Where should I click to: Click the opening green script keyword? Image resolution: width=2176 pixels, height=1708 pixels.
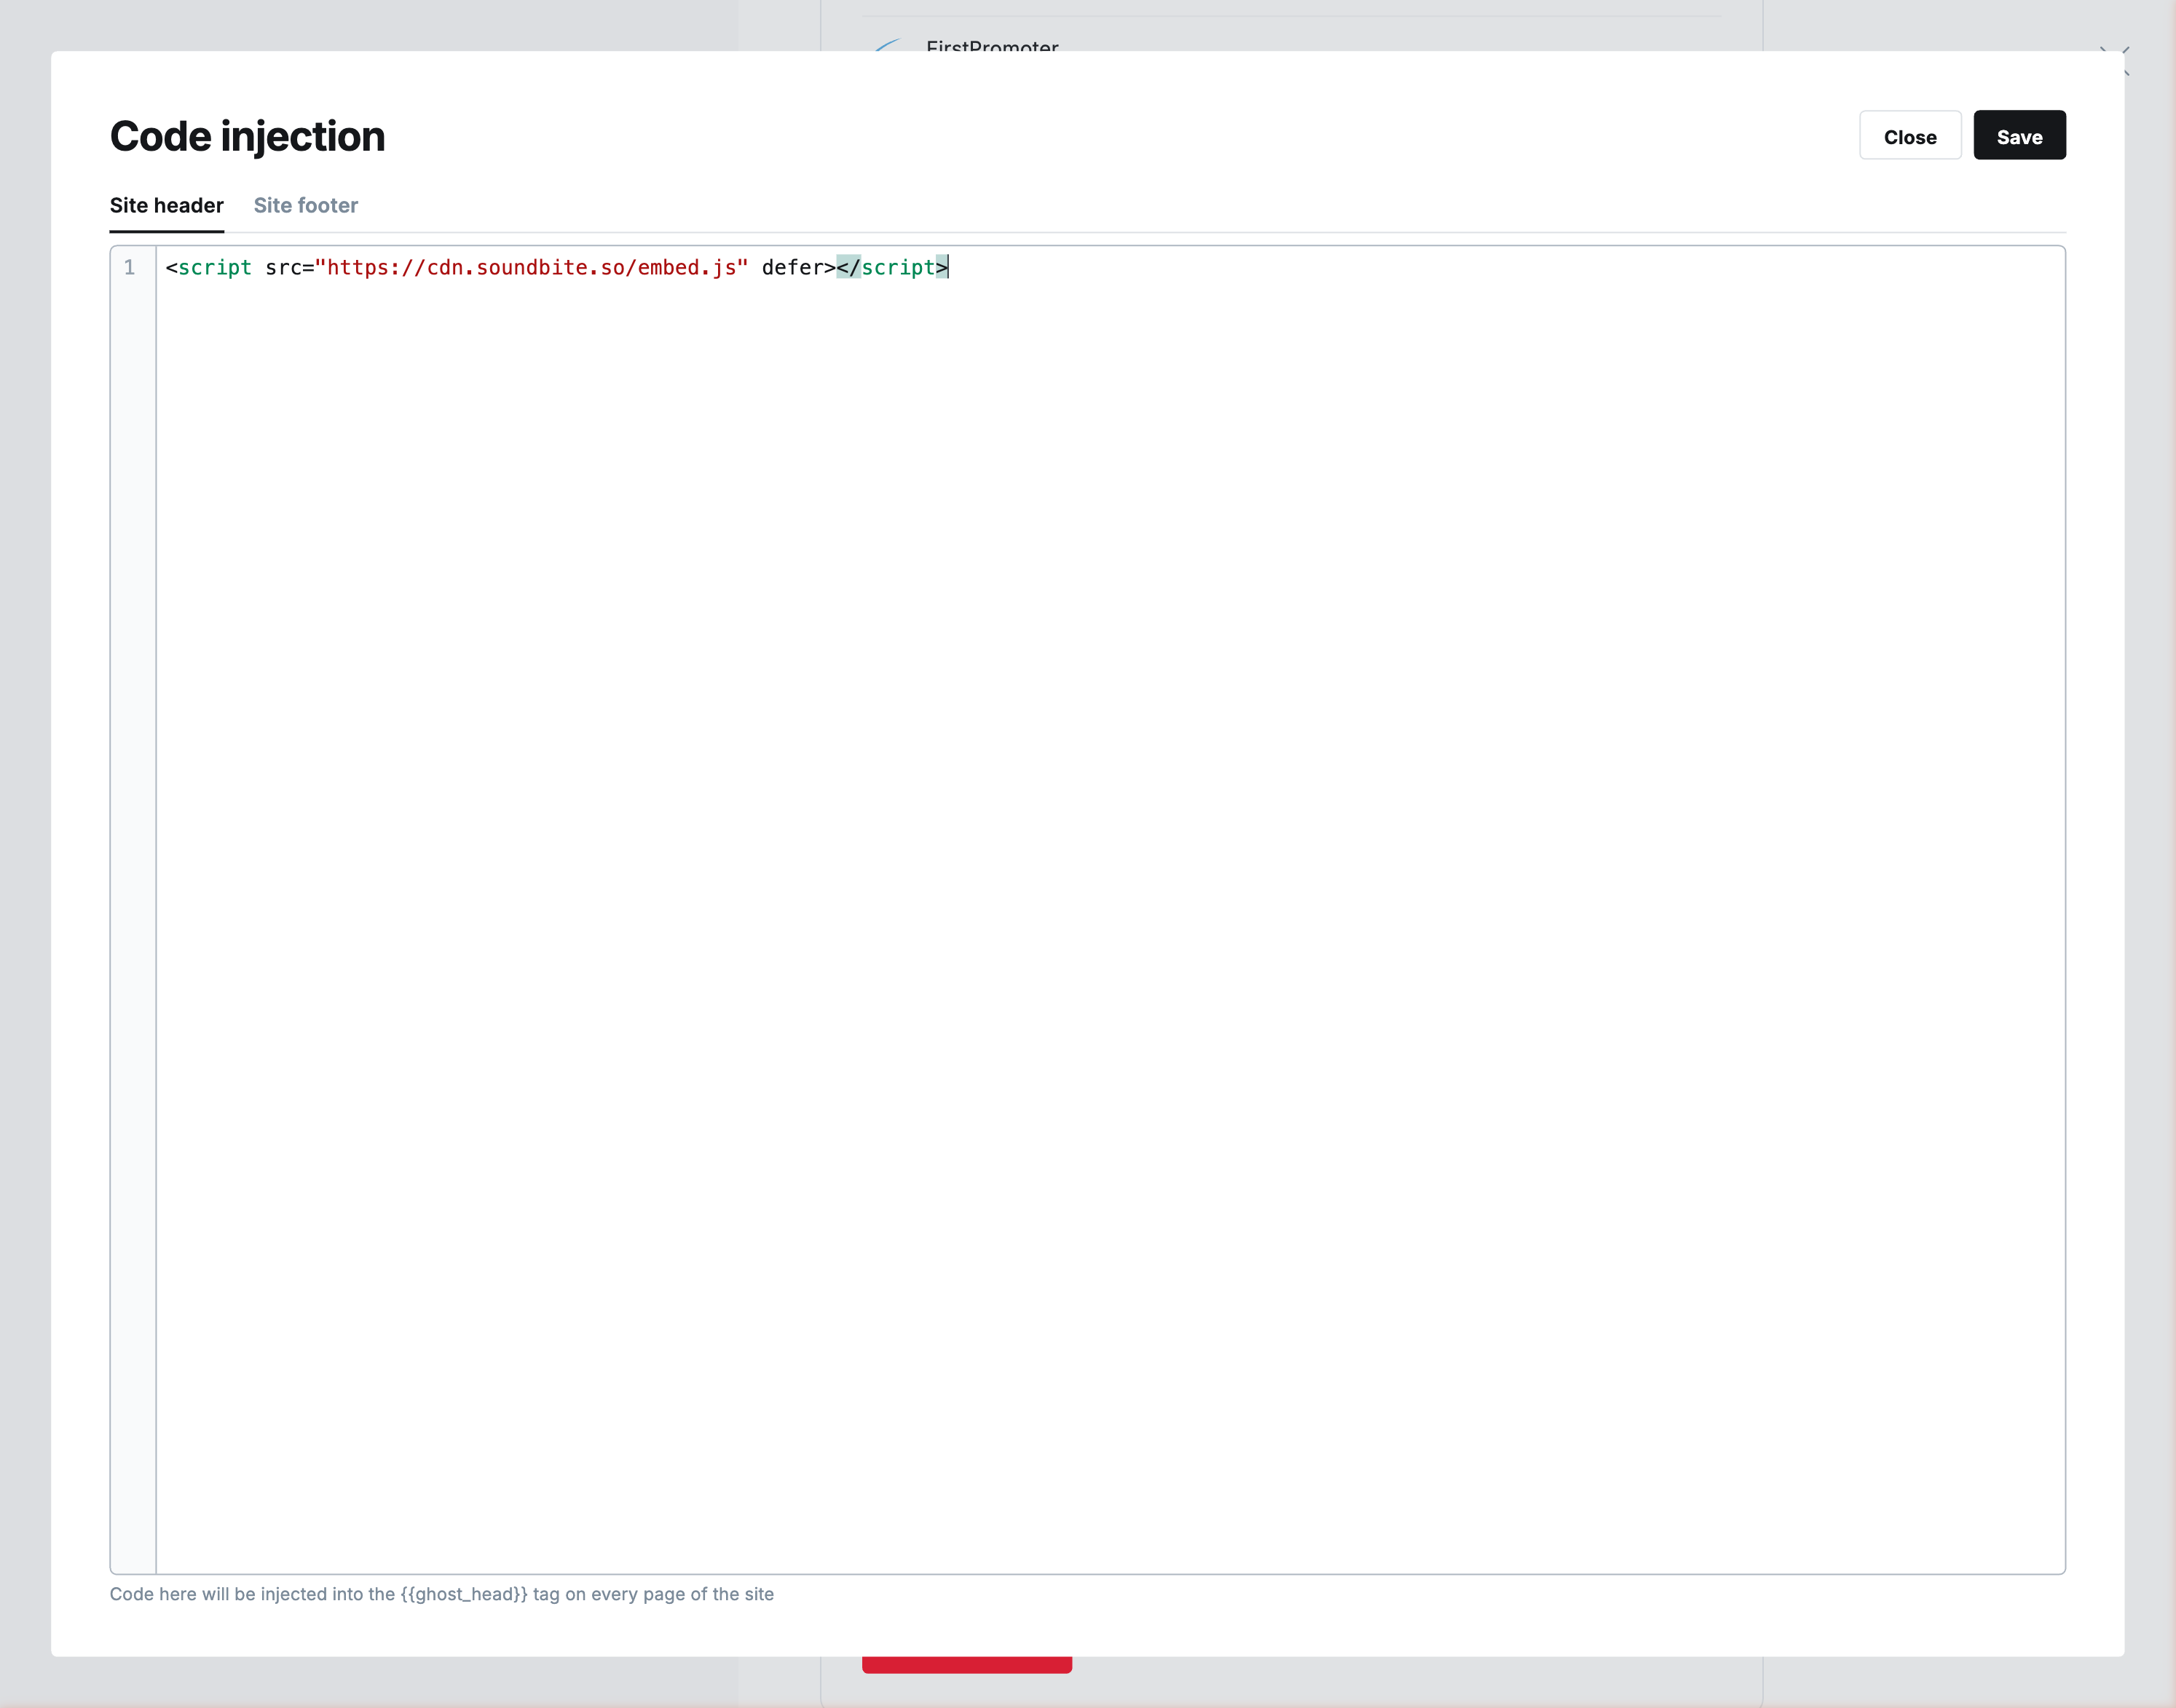coord(214,268)
